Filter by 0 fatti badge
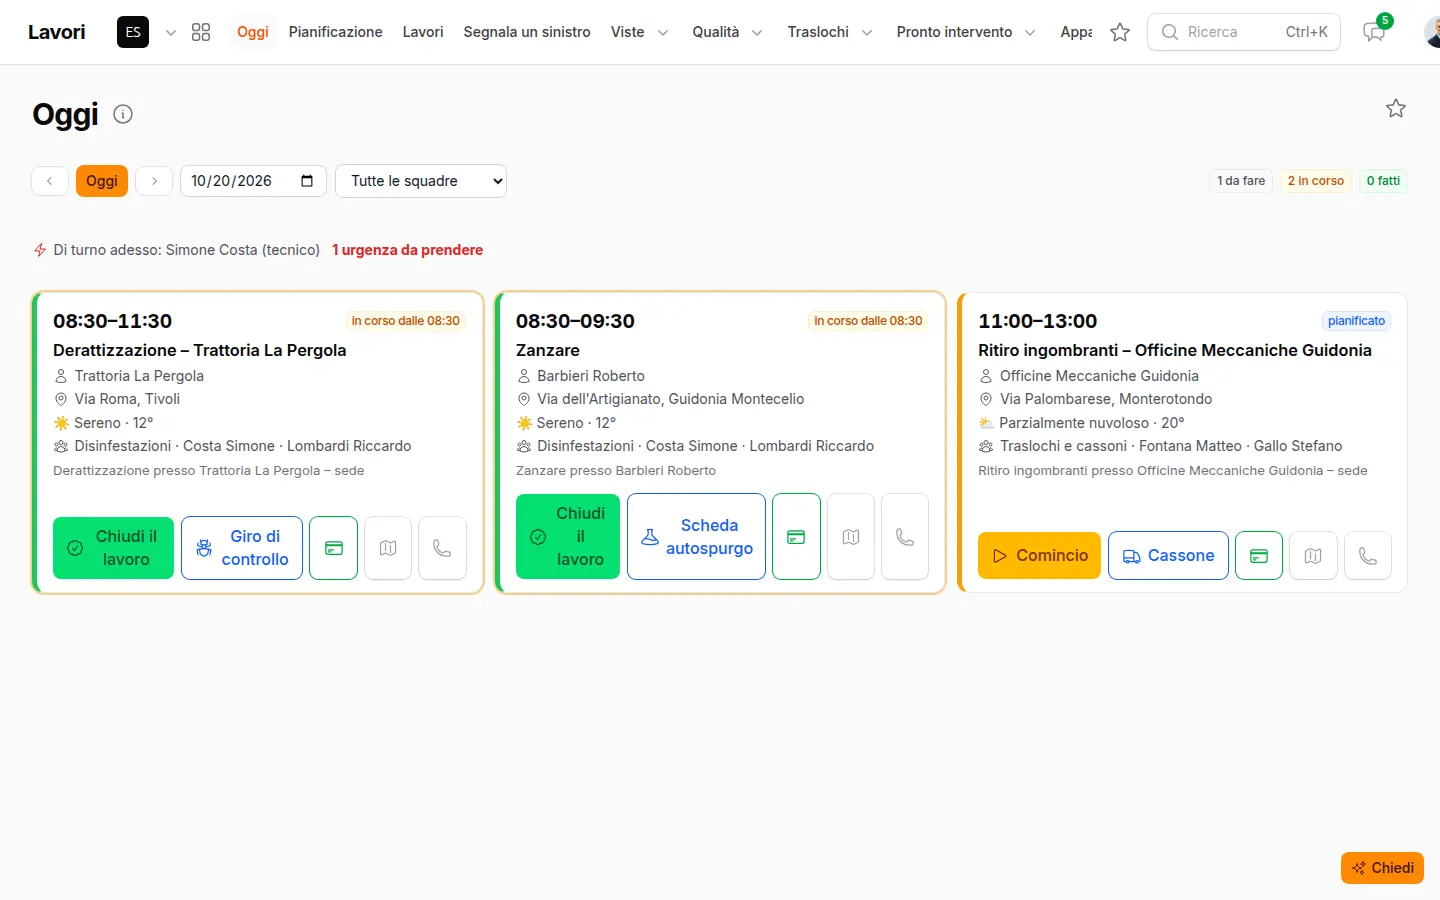This screenshot has height=900, width=1440. [x=1383, y=181]
